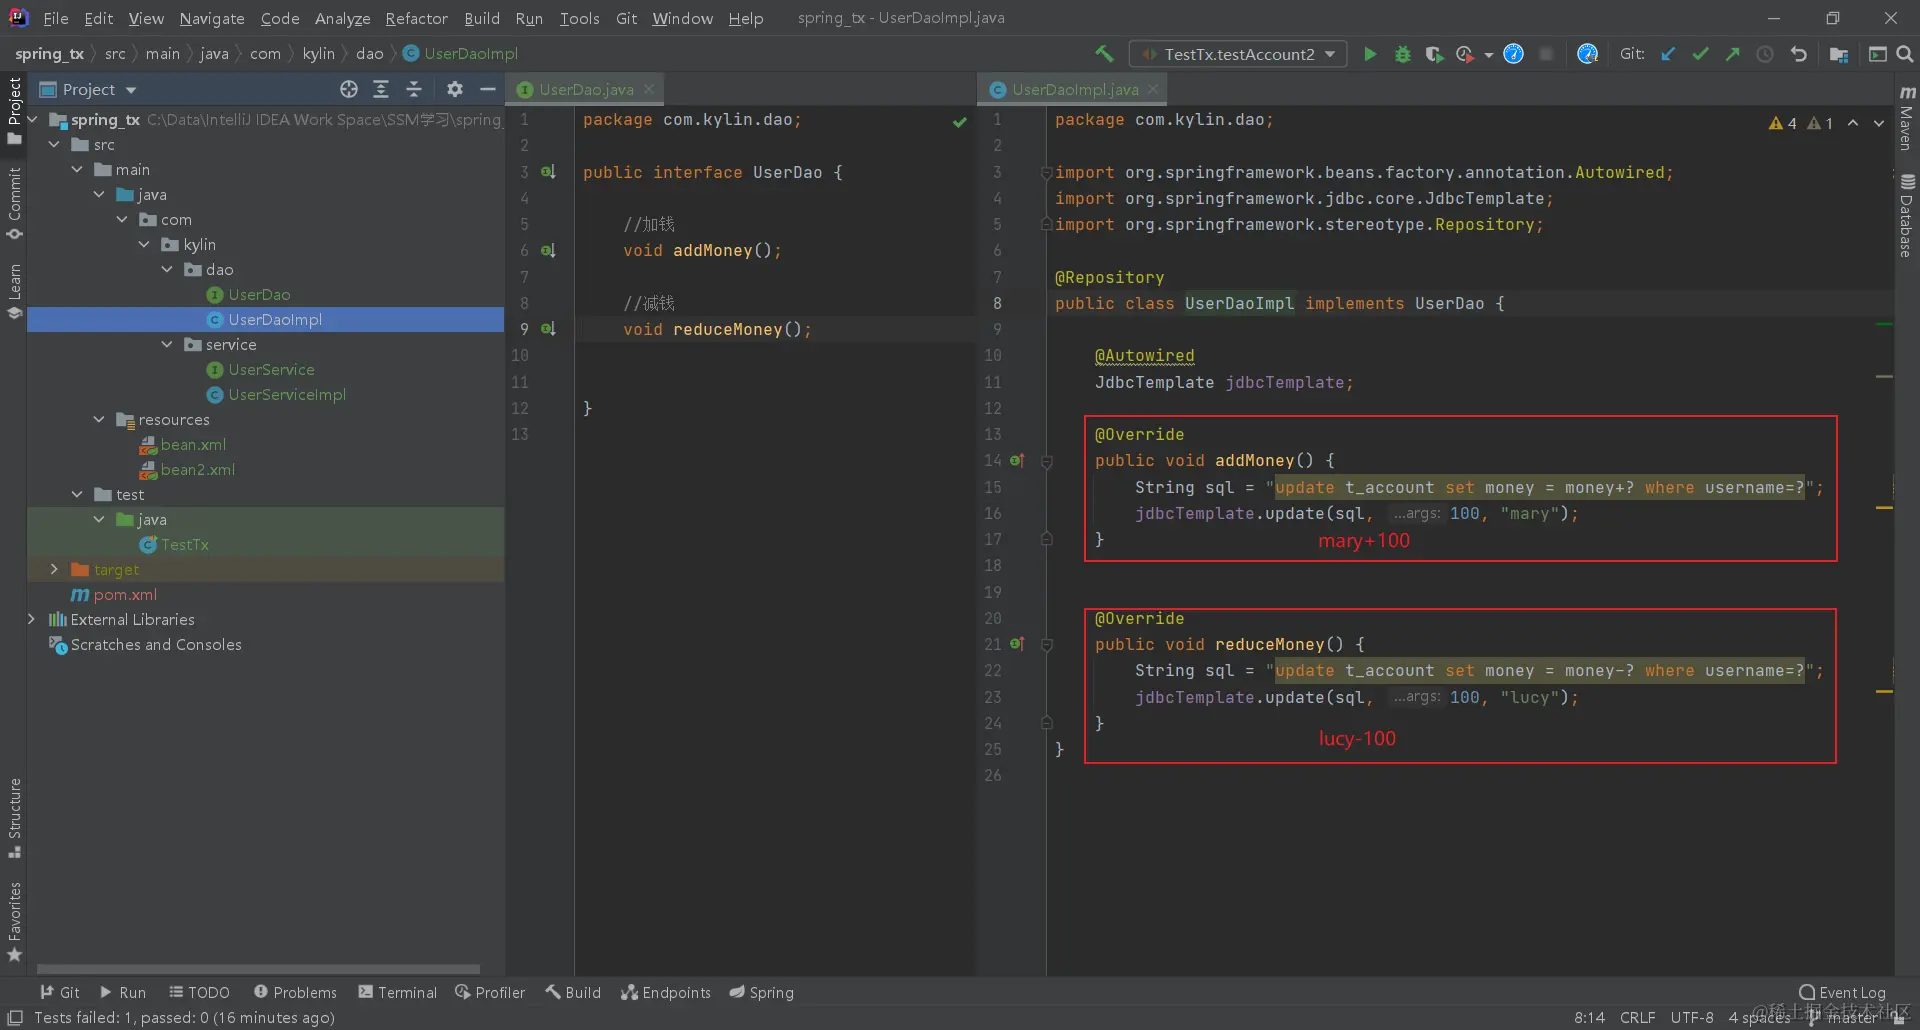Start debugging with the bug icon
Viewport: 1920px width, 1030px height.
point(1402,54)
